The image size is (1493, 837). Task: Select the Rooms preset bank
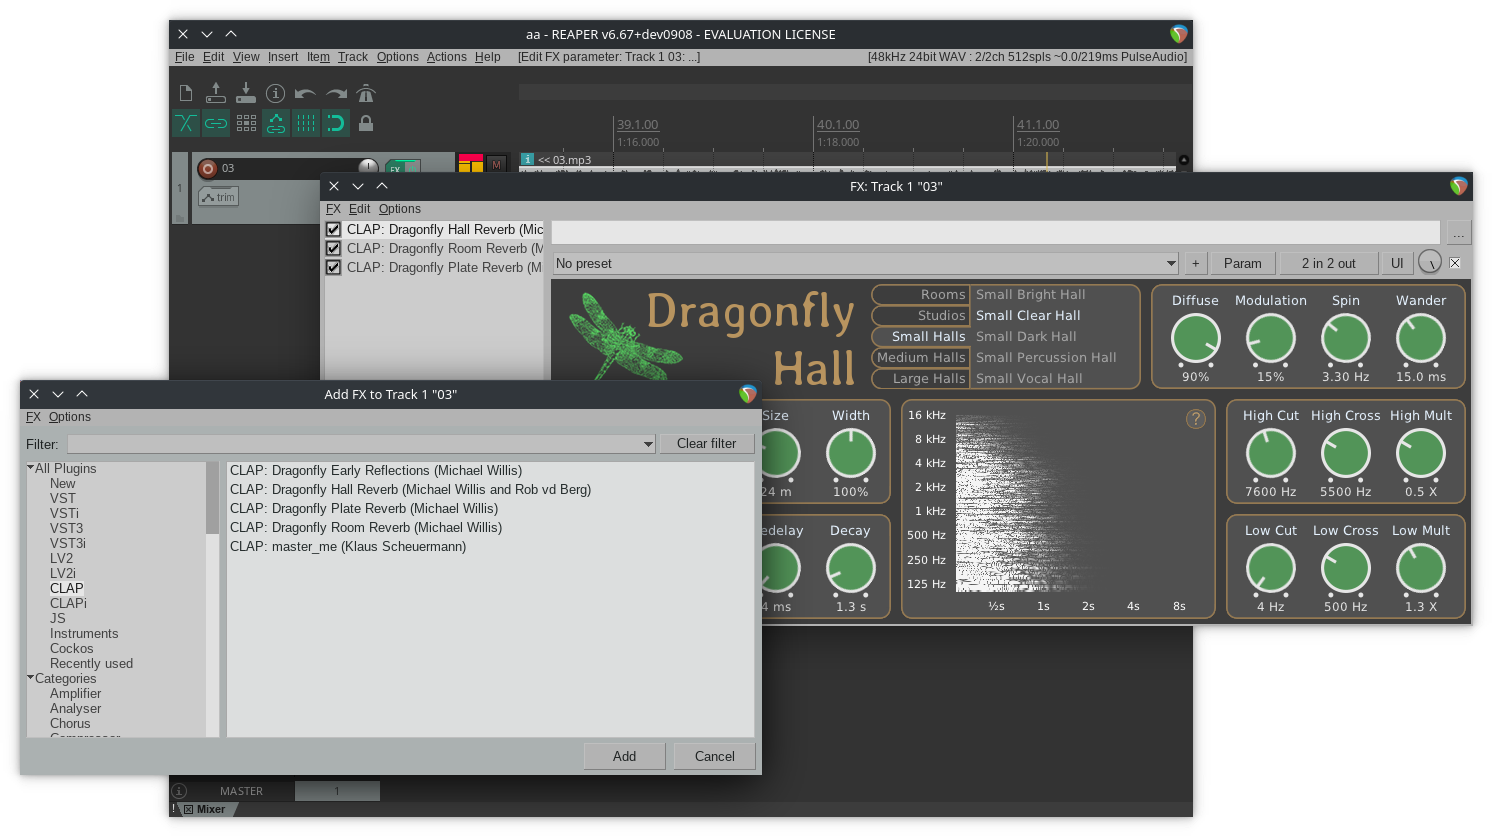coord(920,294)
